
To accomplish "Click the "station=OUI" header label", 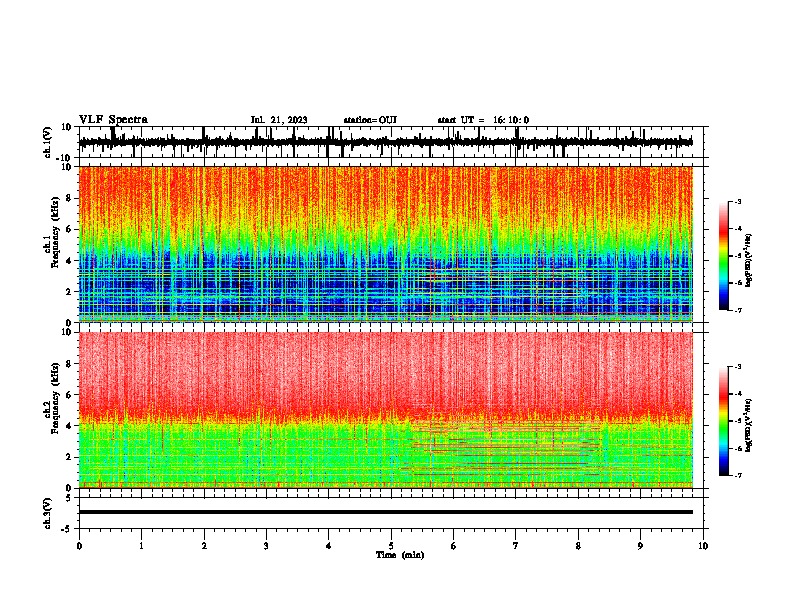I will click(x=370, y=120).
